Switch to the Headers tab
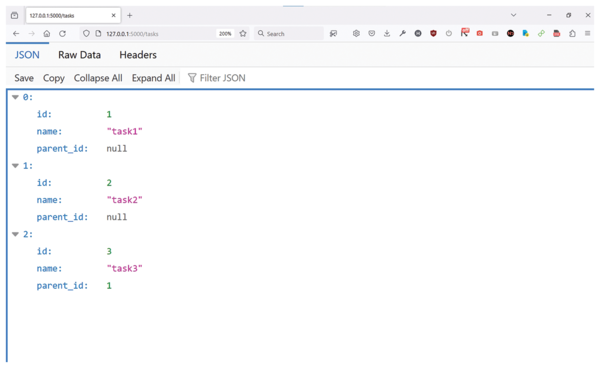Image resolution: width=600 pixels, height=368 pixels. [x=138, y=55]
